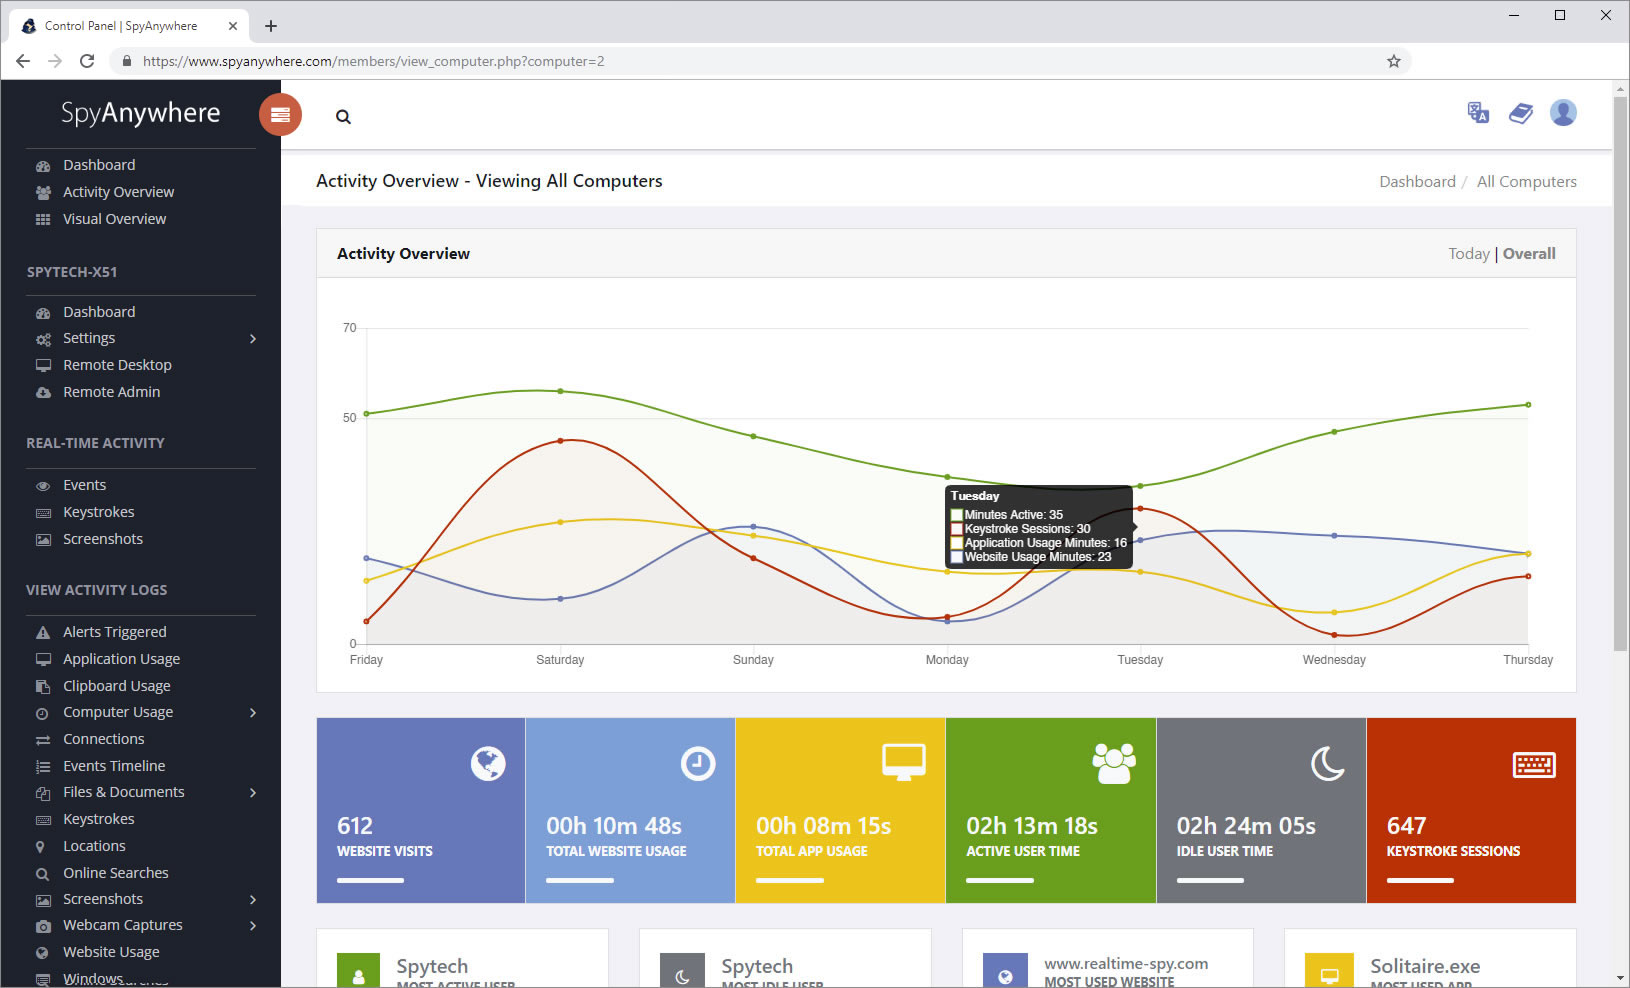The image size is (1630, 988).
Task: Expand the Settings submenu
Action: (253, 339)
